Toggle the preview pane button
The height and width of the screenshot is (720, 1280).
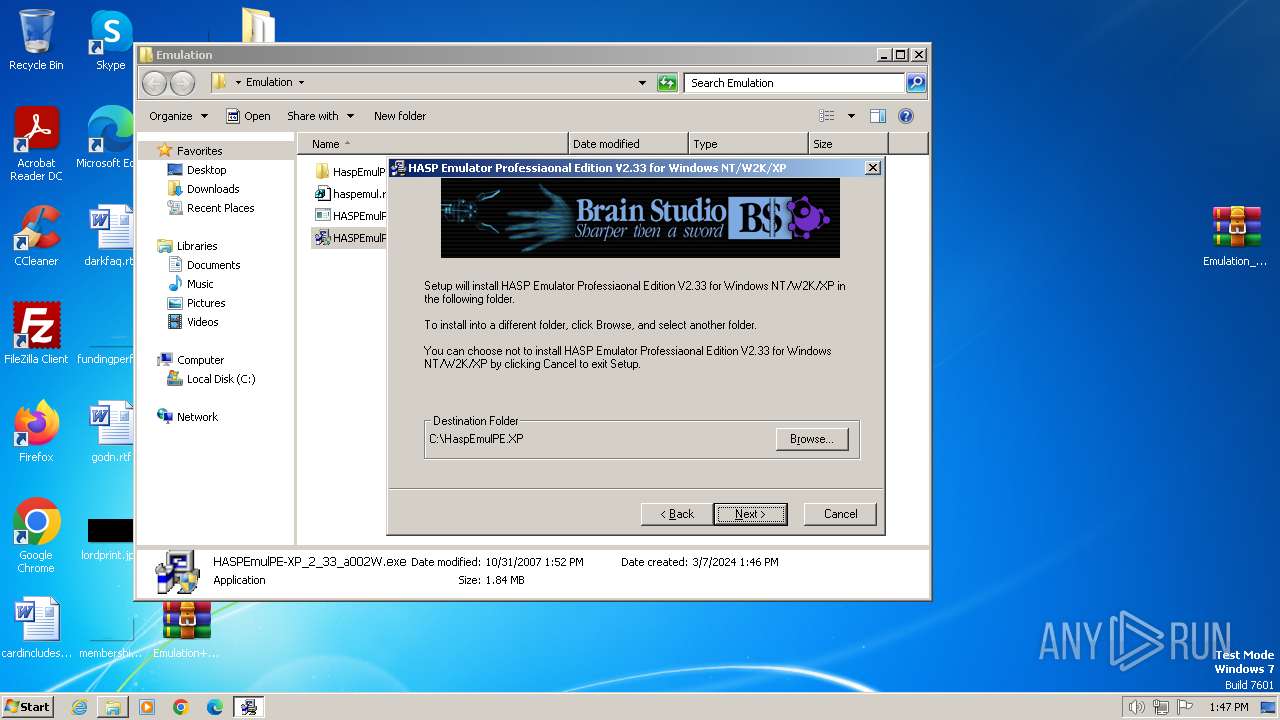pos(877,116)
